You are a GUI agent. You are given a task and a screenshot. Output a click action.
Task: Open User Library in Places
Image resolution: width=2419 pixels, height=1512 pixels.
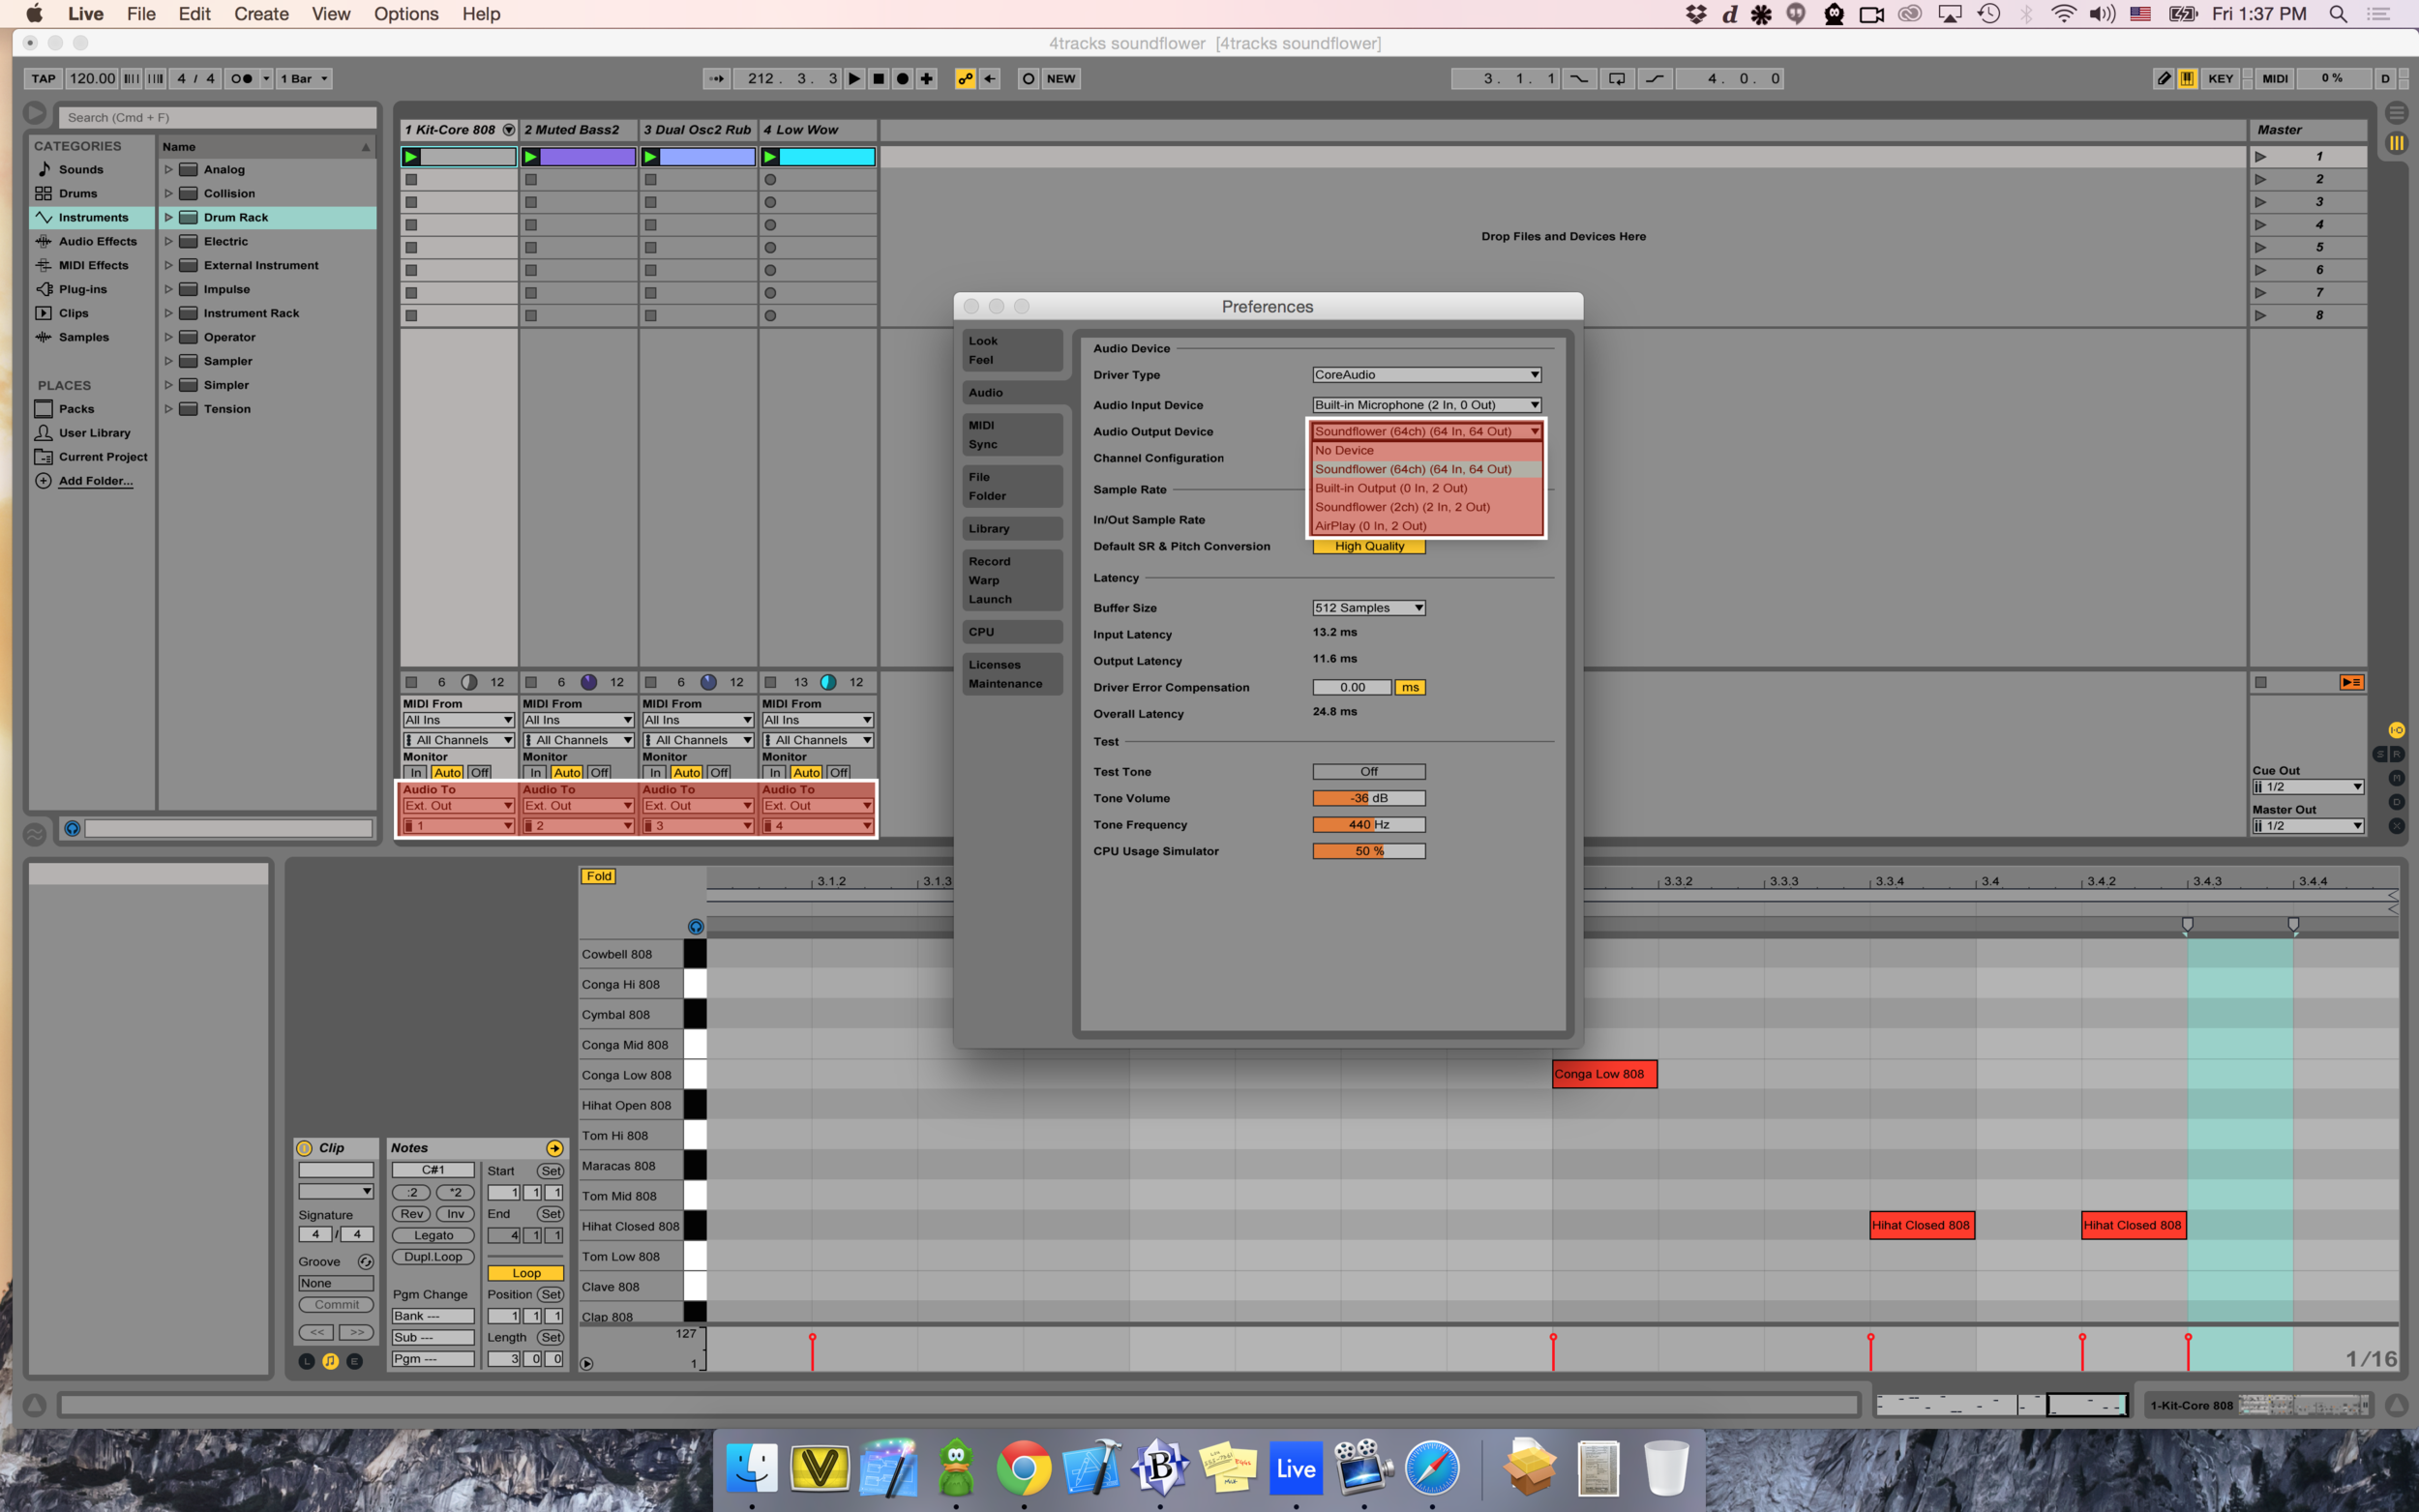(94, 433)
